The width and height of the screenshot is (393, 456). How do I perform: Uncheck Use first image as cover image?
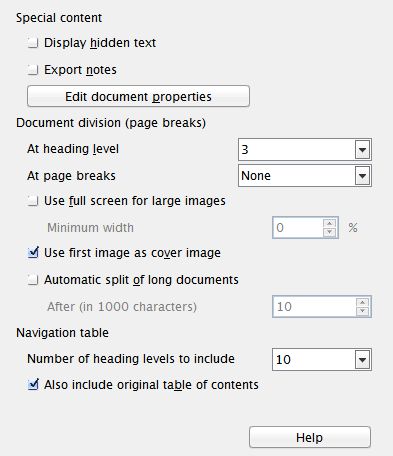pyautogui.click(x=33, y=253)
